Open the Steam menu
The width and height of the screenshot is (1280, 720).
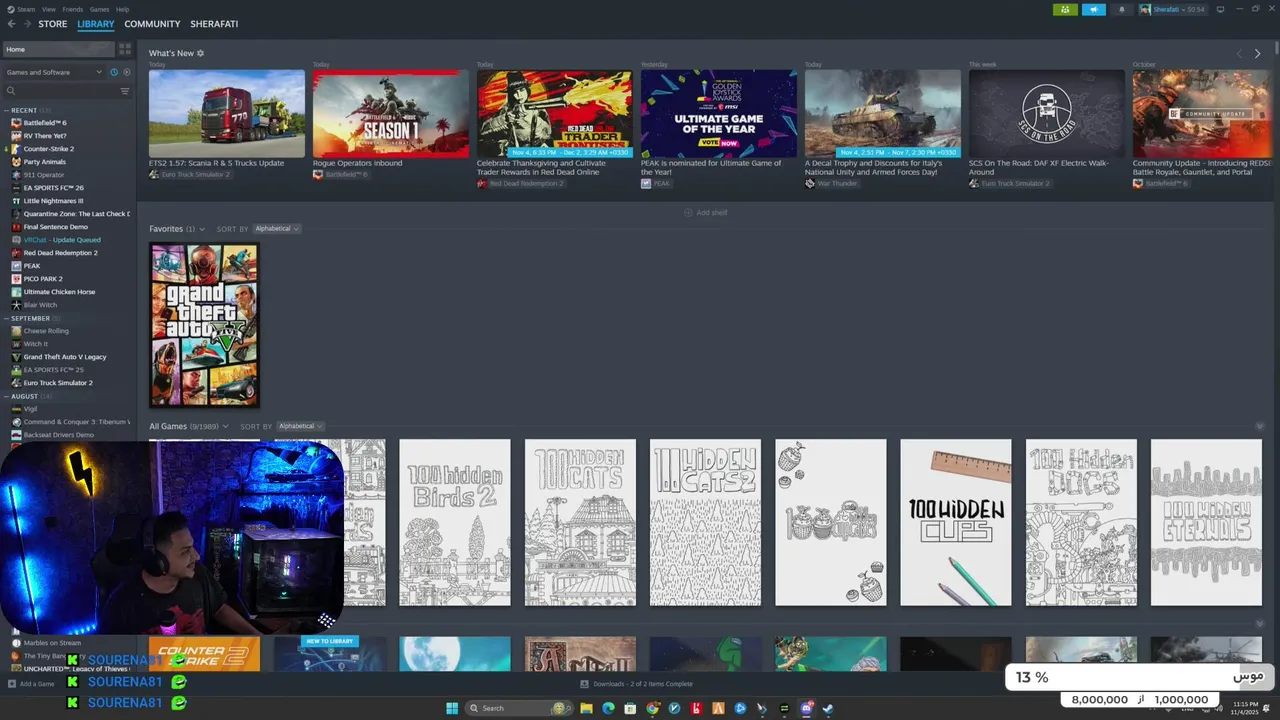[x=28, y=9]
